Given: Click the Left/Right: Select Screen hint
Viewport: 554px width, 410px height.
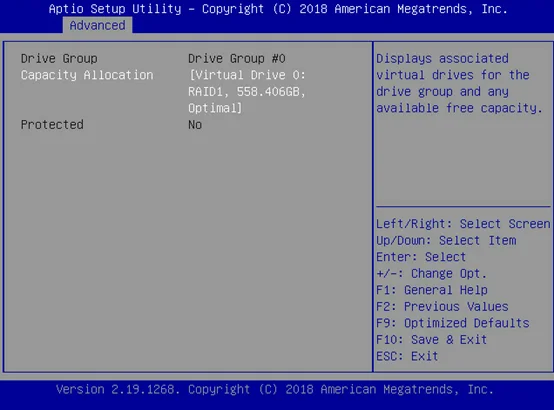Looking at the screenshot, I should 463,224.
